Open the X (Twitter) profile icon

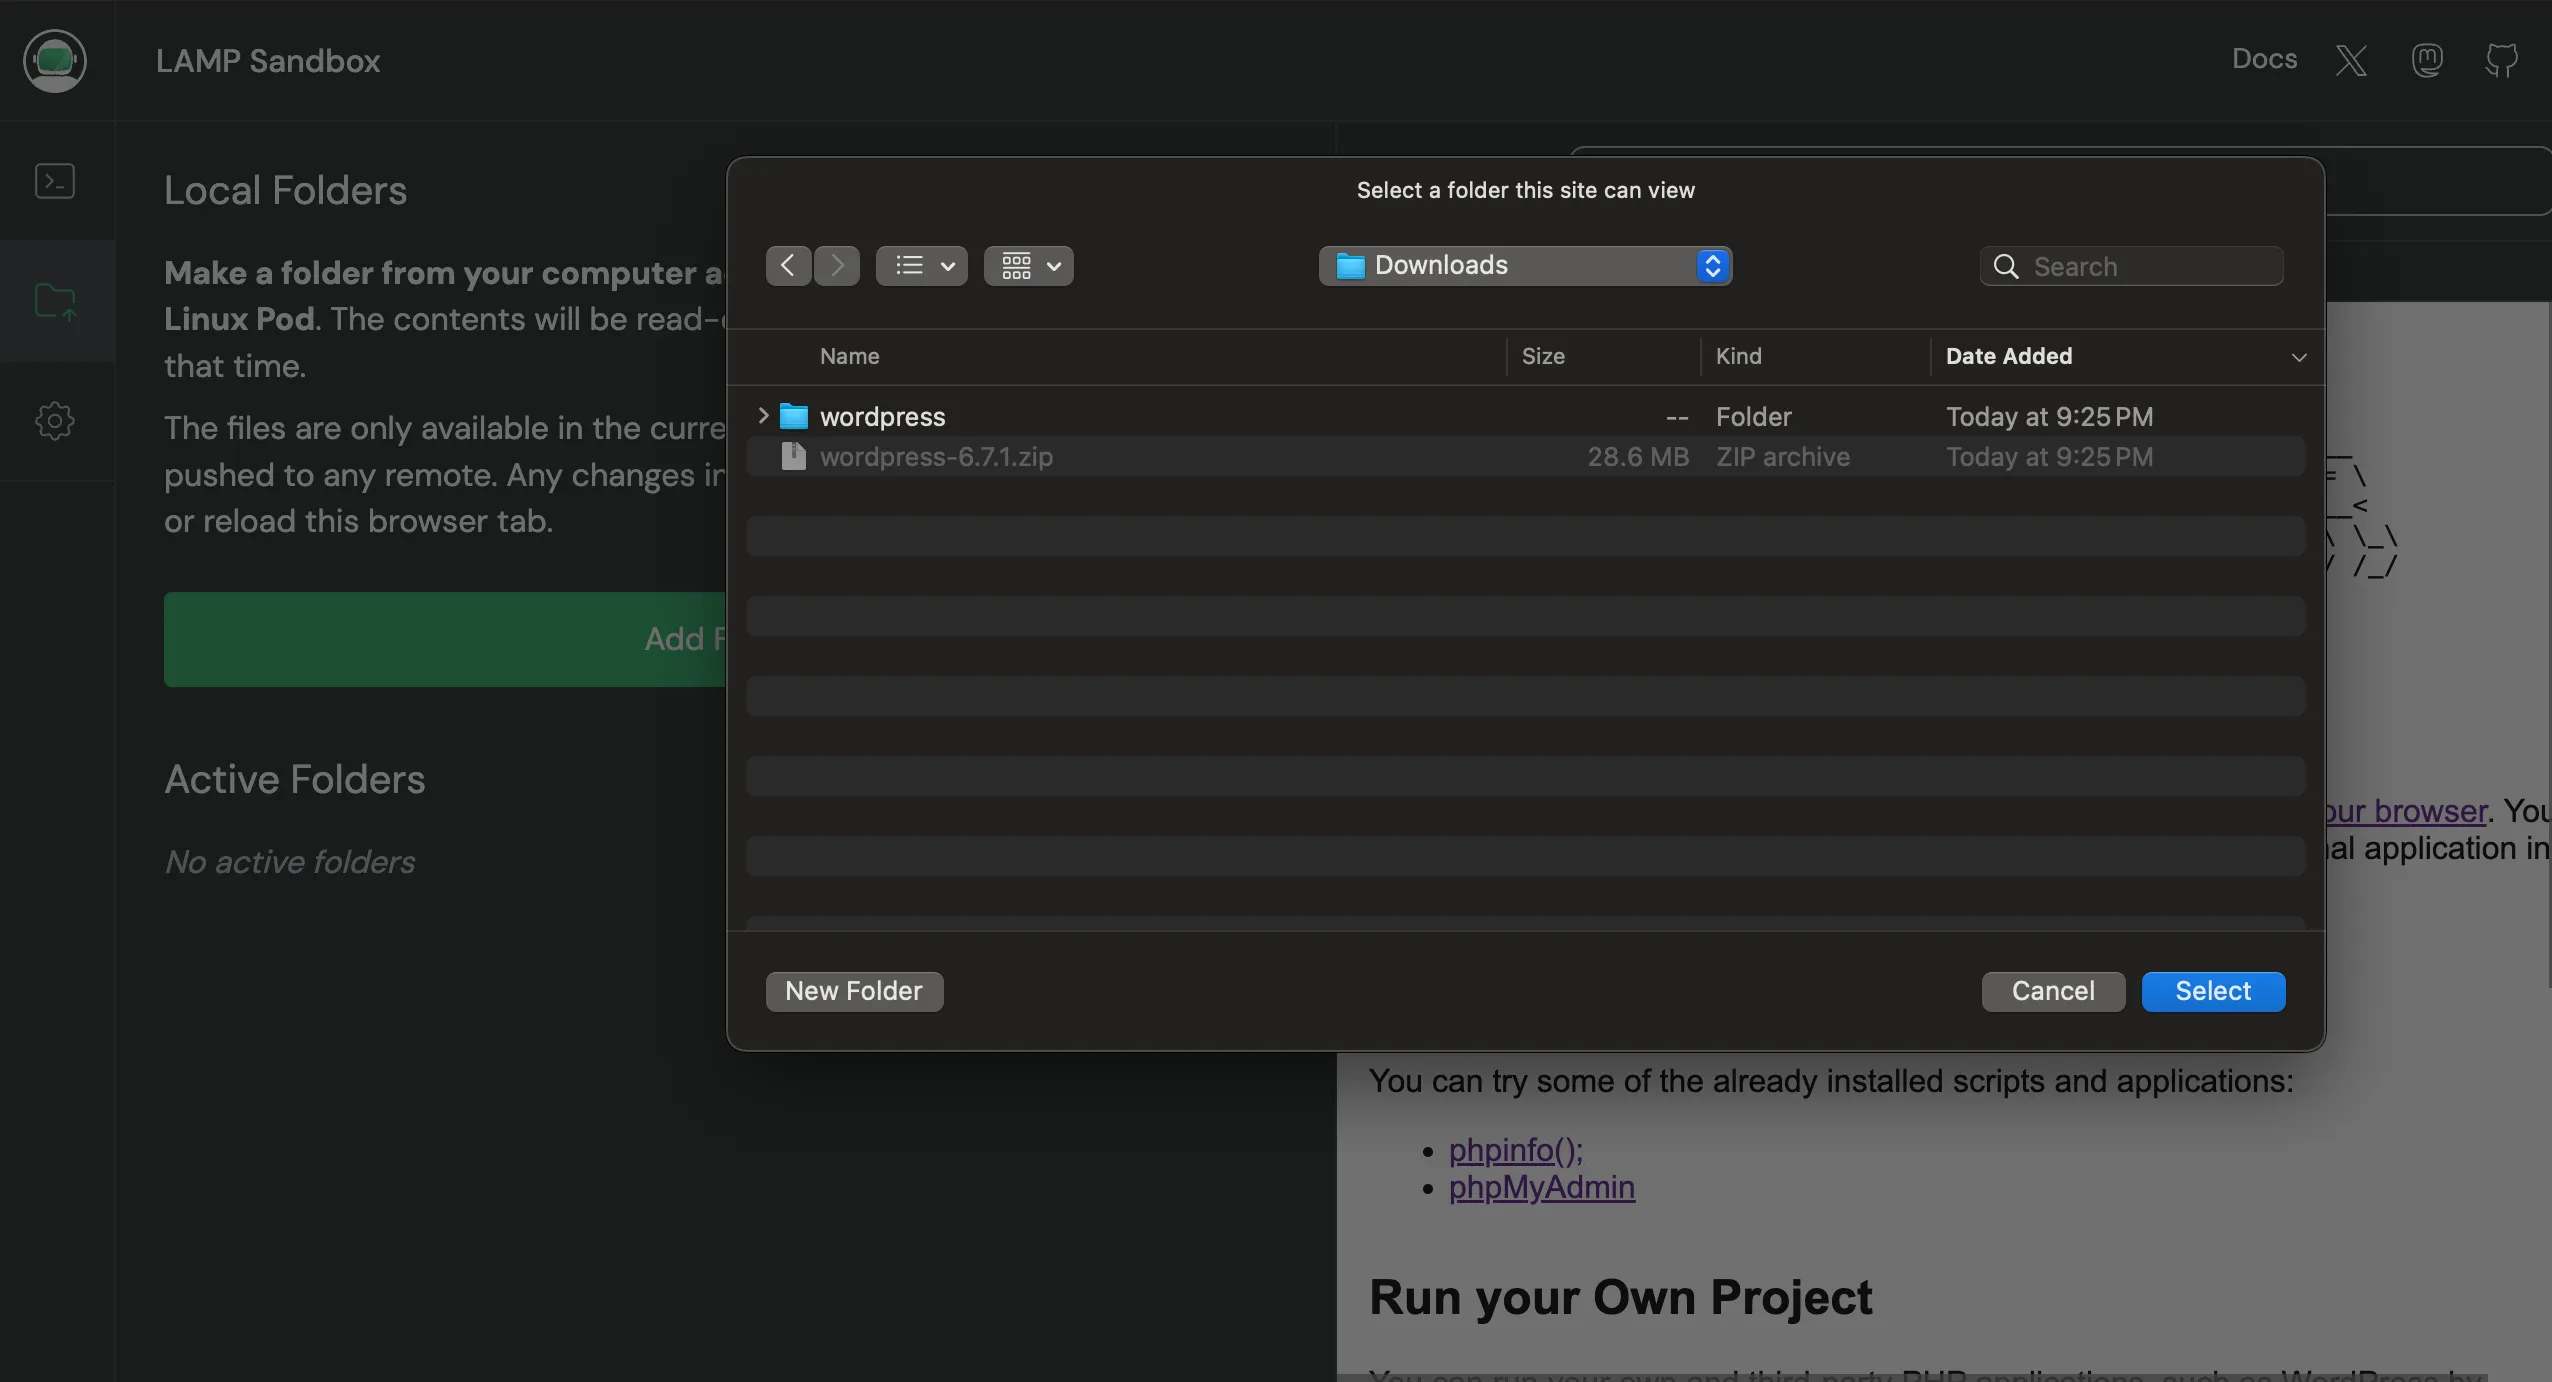pyautogui.click(x=2351, y=61)
